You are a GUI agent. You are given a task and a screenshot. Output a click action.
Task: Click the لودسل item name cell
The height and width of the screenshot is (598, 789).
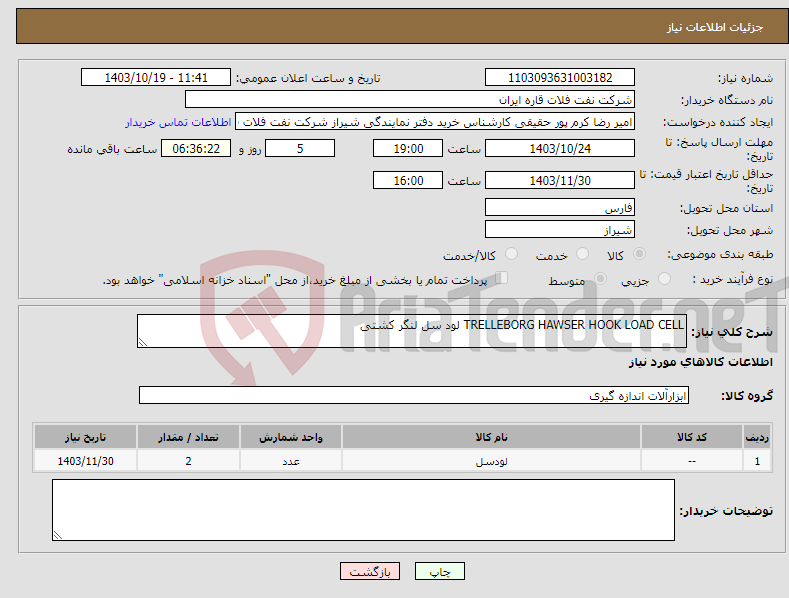[491, 461]
